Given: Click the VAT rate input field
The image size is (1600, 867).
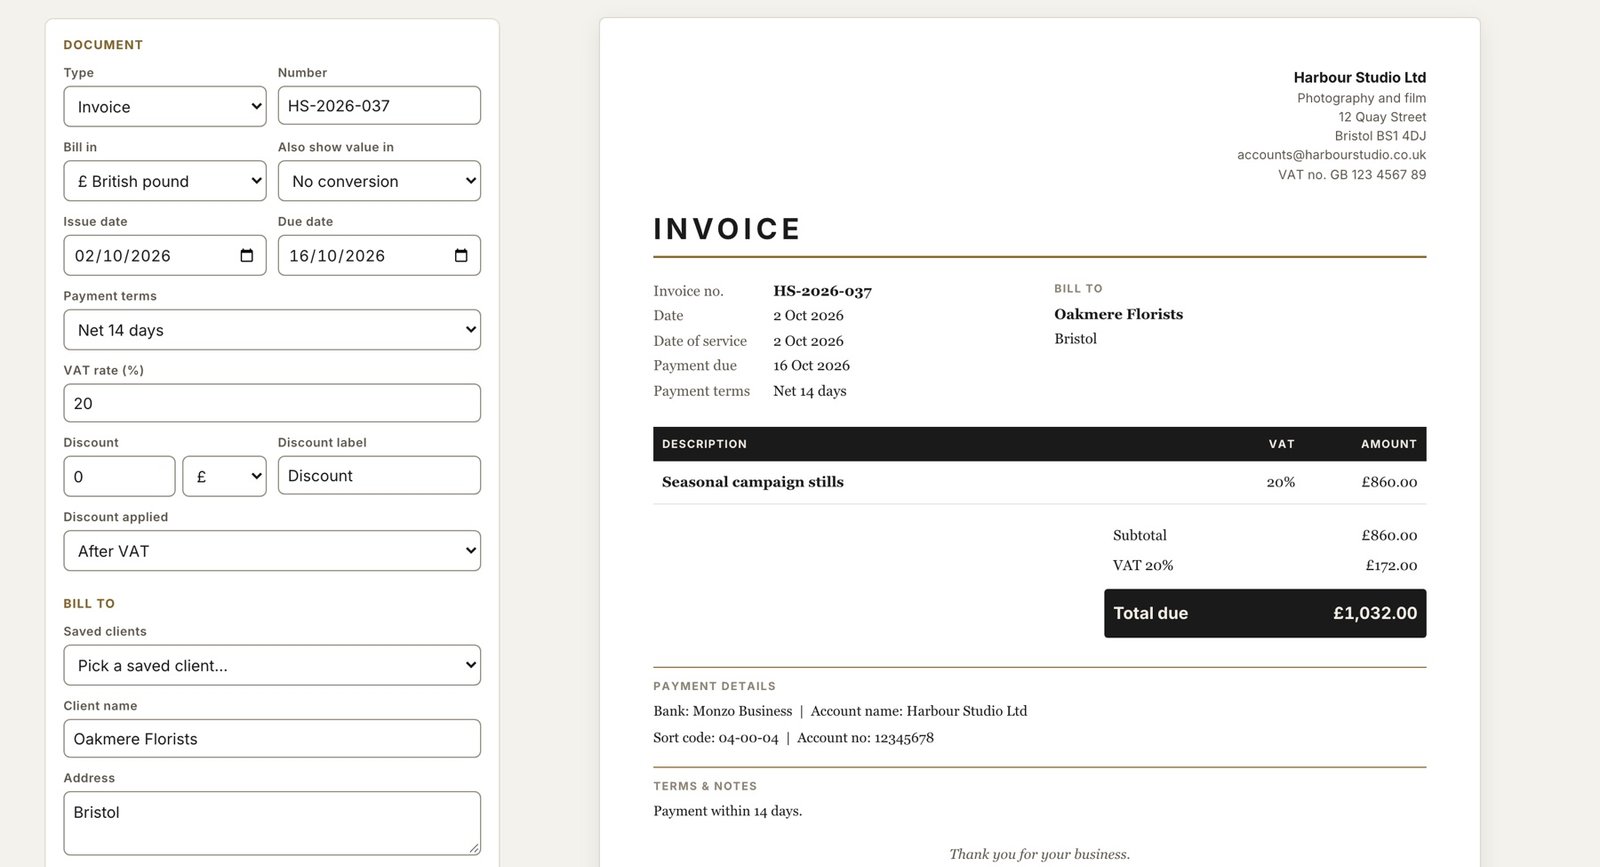Looking at the screenshot, I should [x=272, y=403].
